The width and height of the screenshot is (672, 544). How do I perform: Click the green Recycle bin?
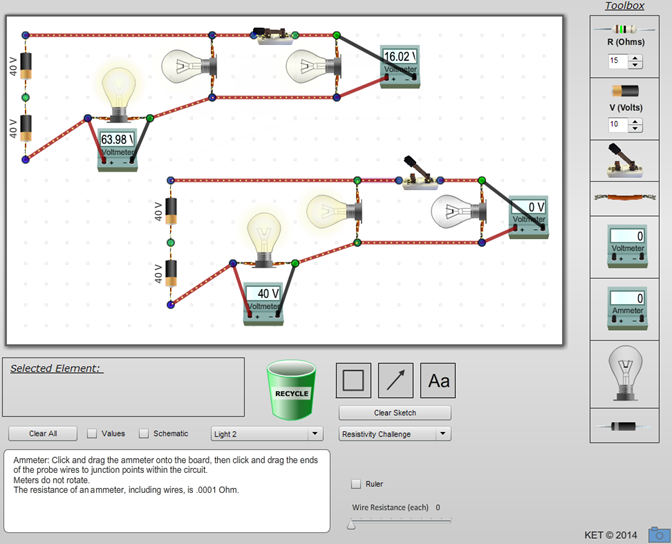point(291,388)
